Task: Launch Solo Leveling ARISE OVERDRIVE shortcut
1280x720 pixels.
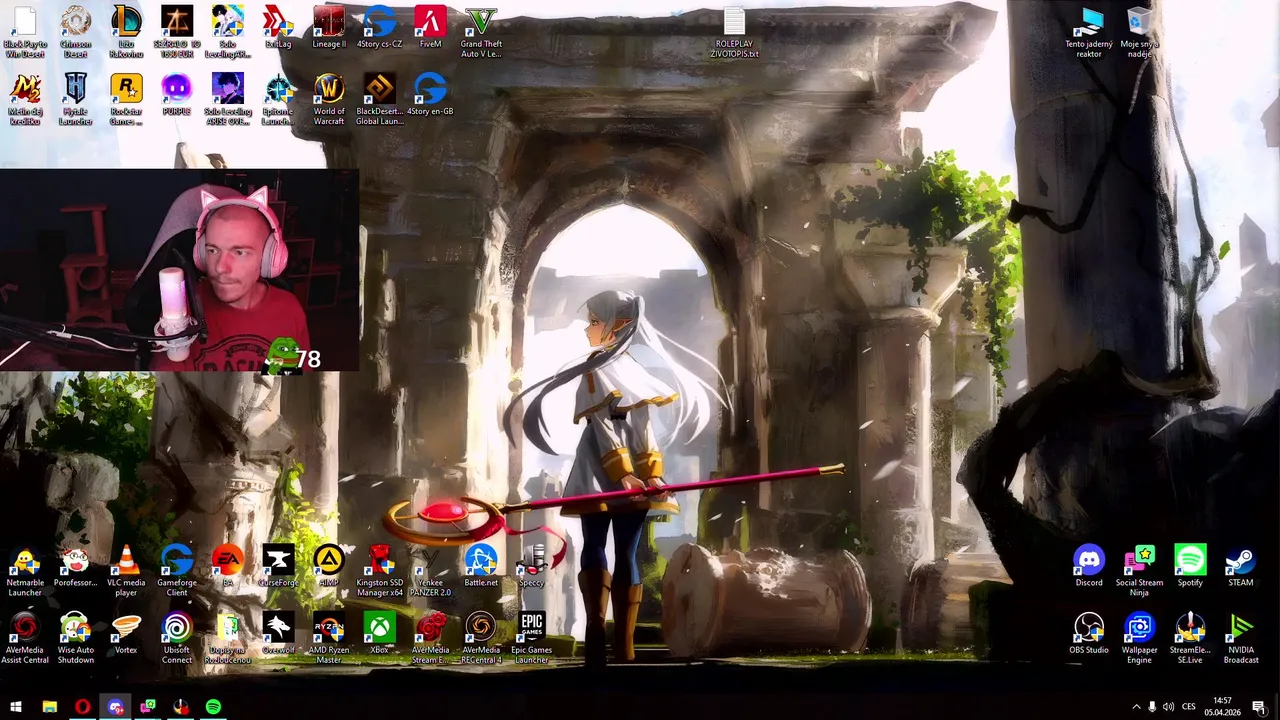Action: [x=227, y=100]
